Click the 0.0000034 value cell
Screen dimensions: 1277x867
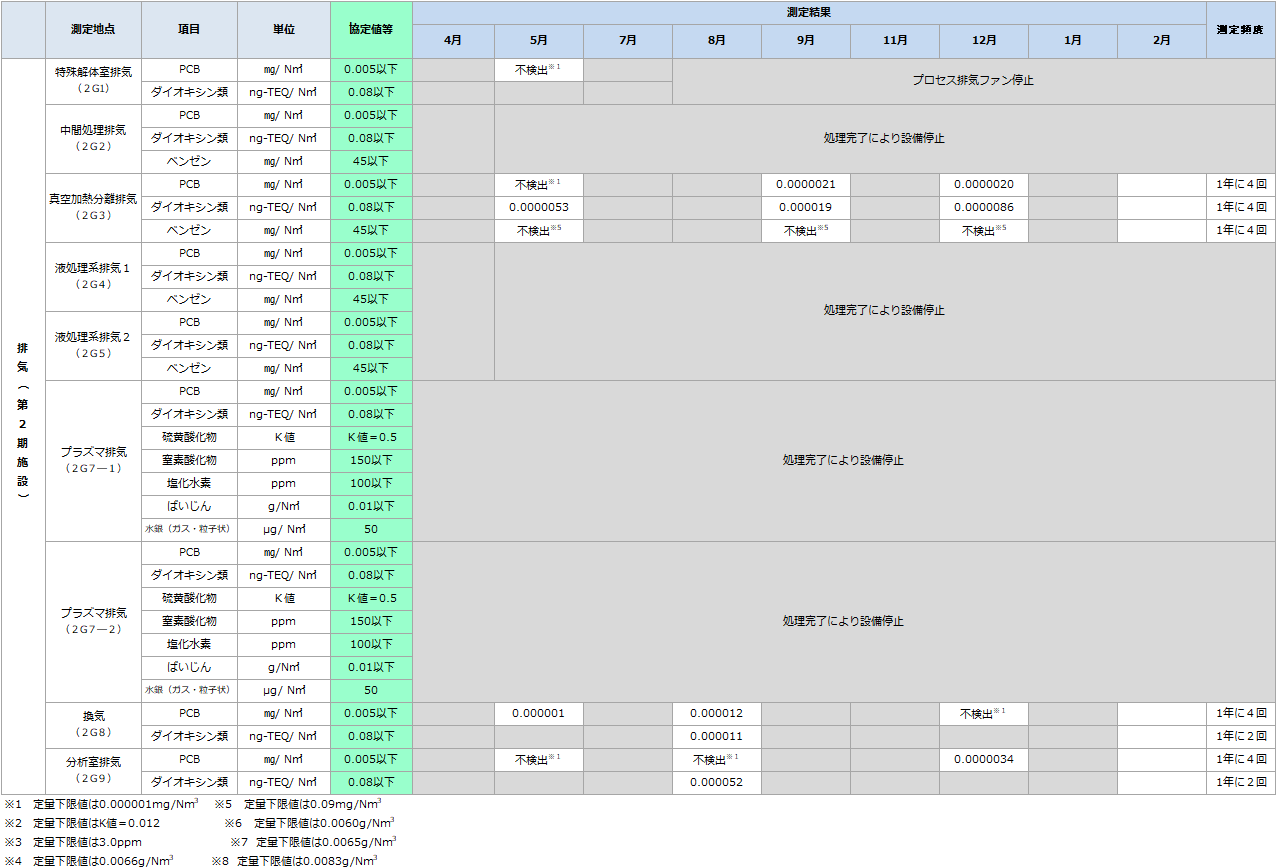tap(983, 760)
